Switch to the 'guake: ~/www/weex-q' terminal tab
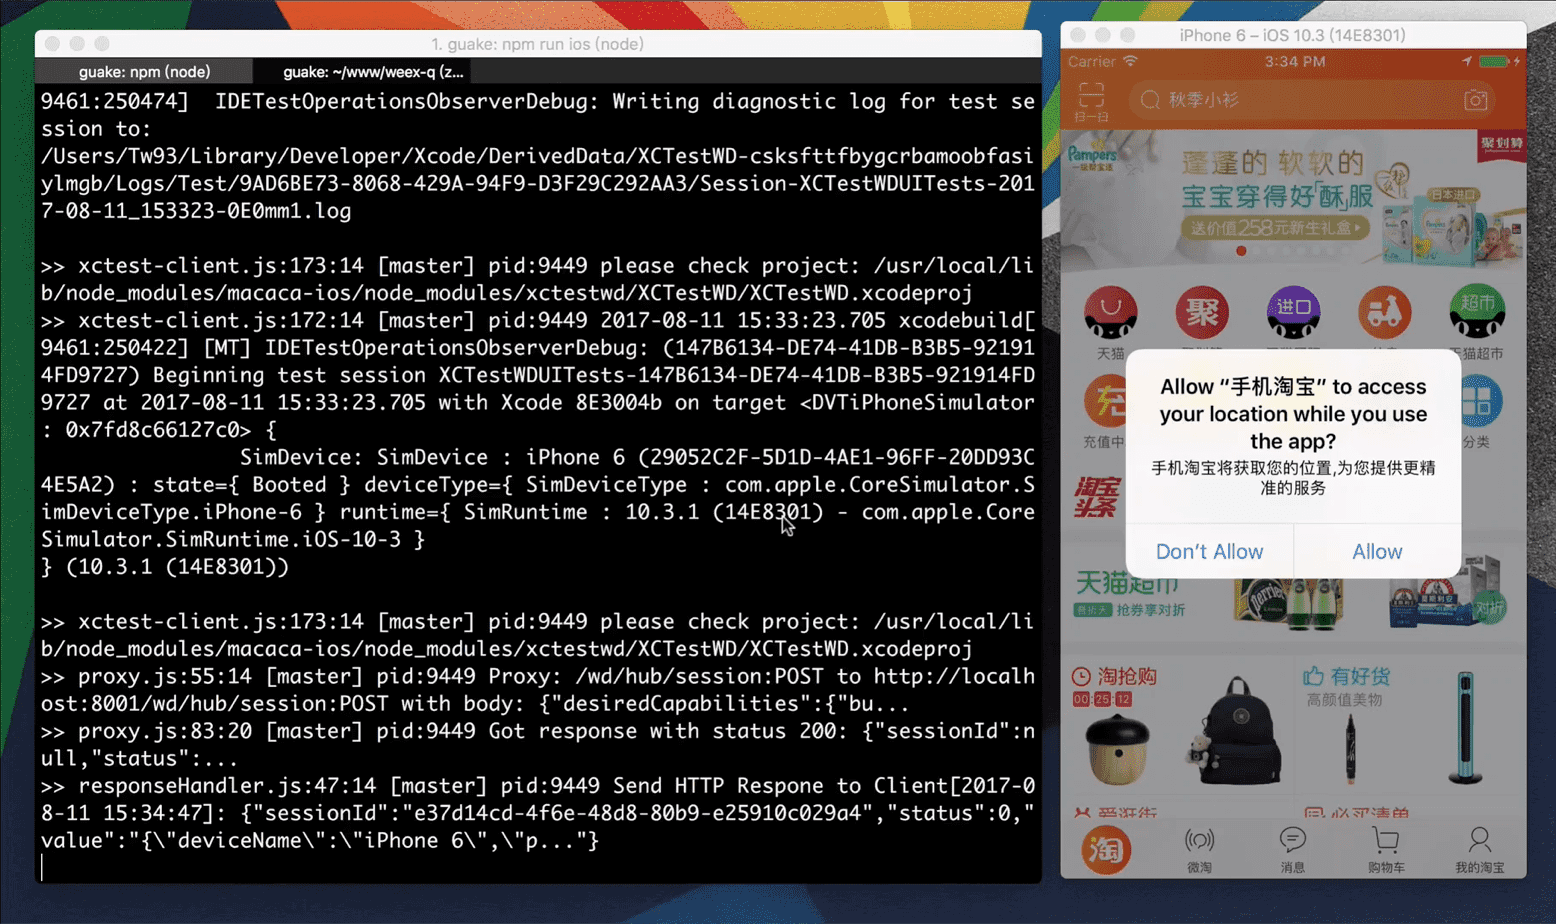This screenshot has height=924, width=1556. point(373,72)
